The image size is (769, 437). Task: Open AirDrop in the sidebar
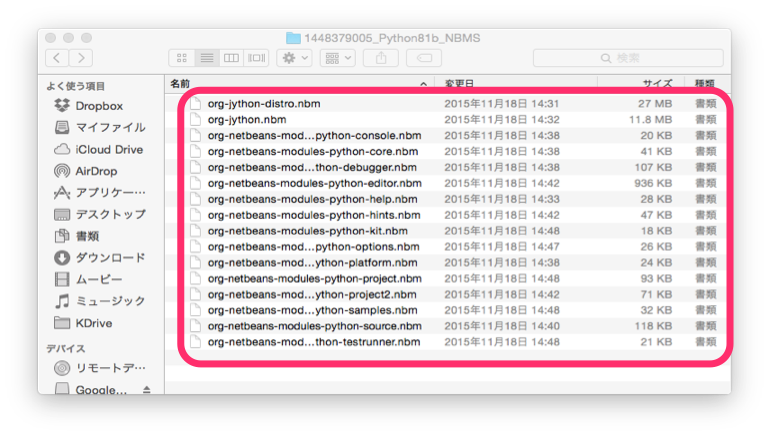pyautogui.click(x=86, y=171)
